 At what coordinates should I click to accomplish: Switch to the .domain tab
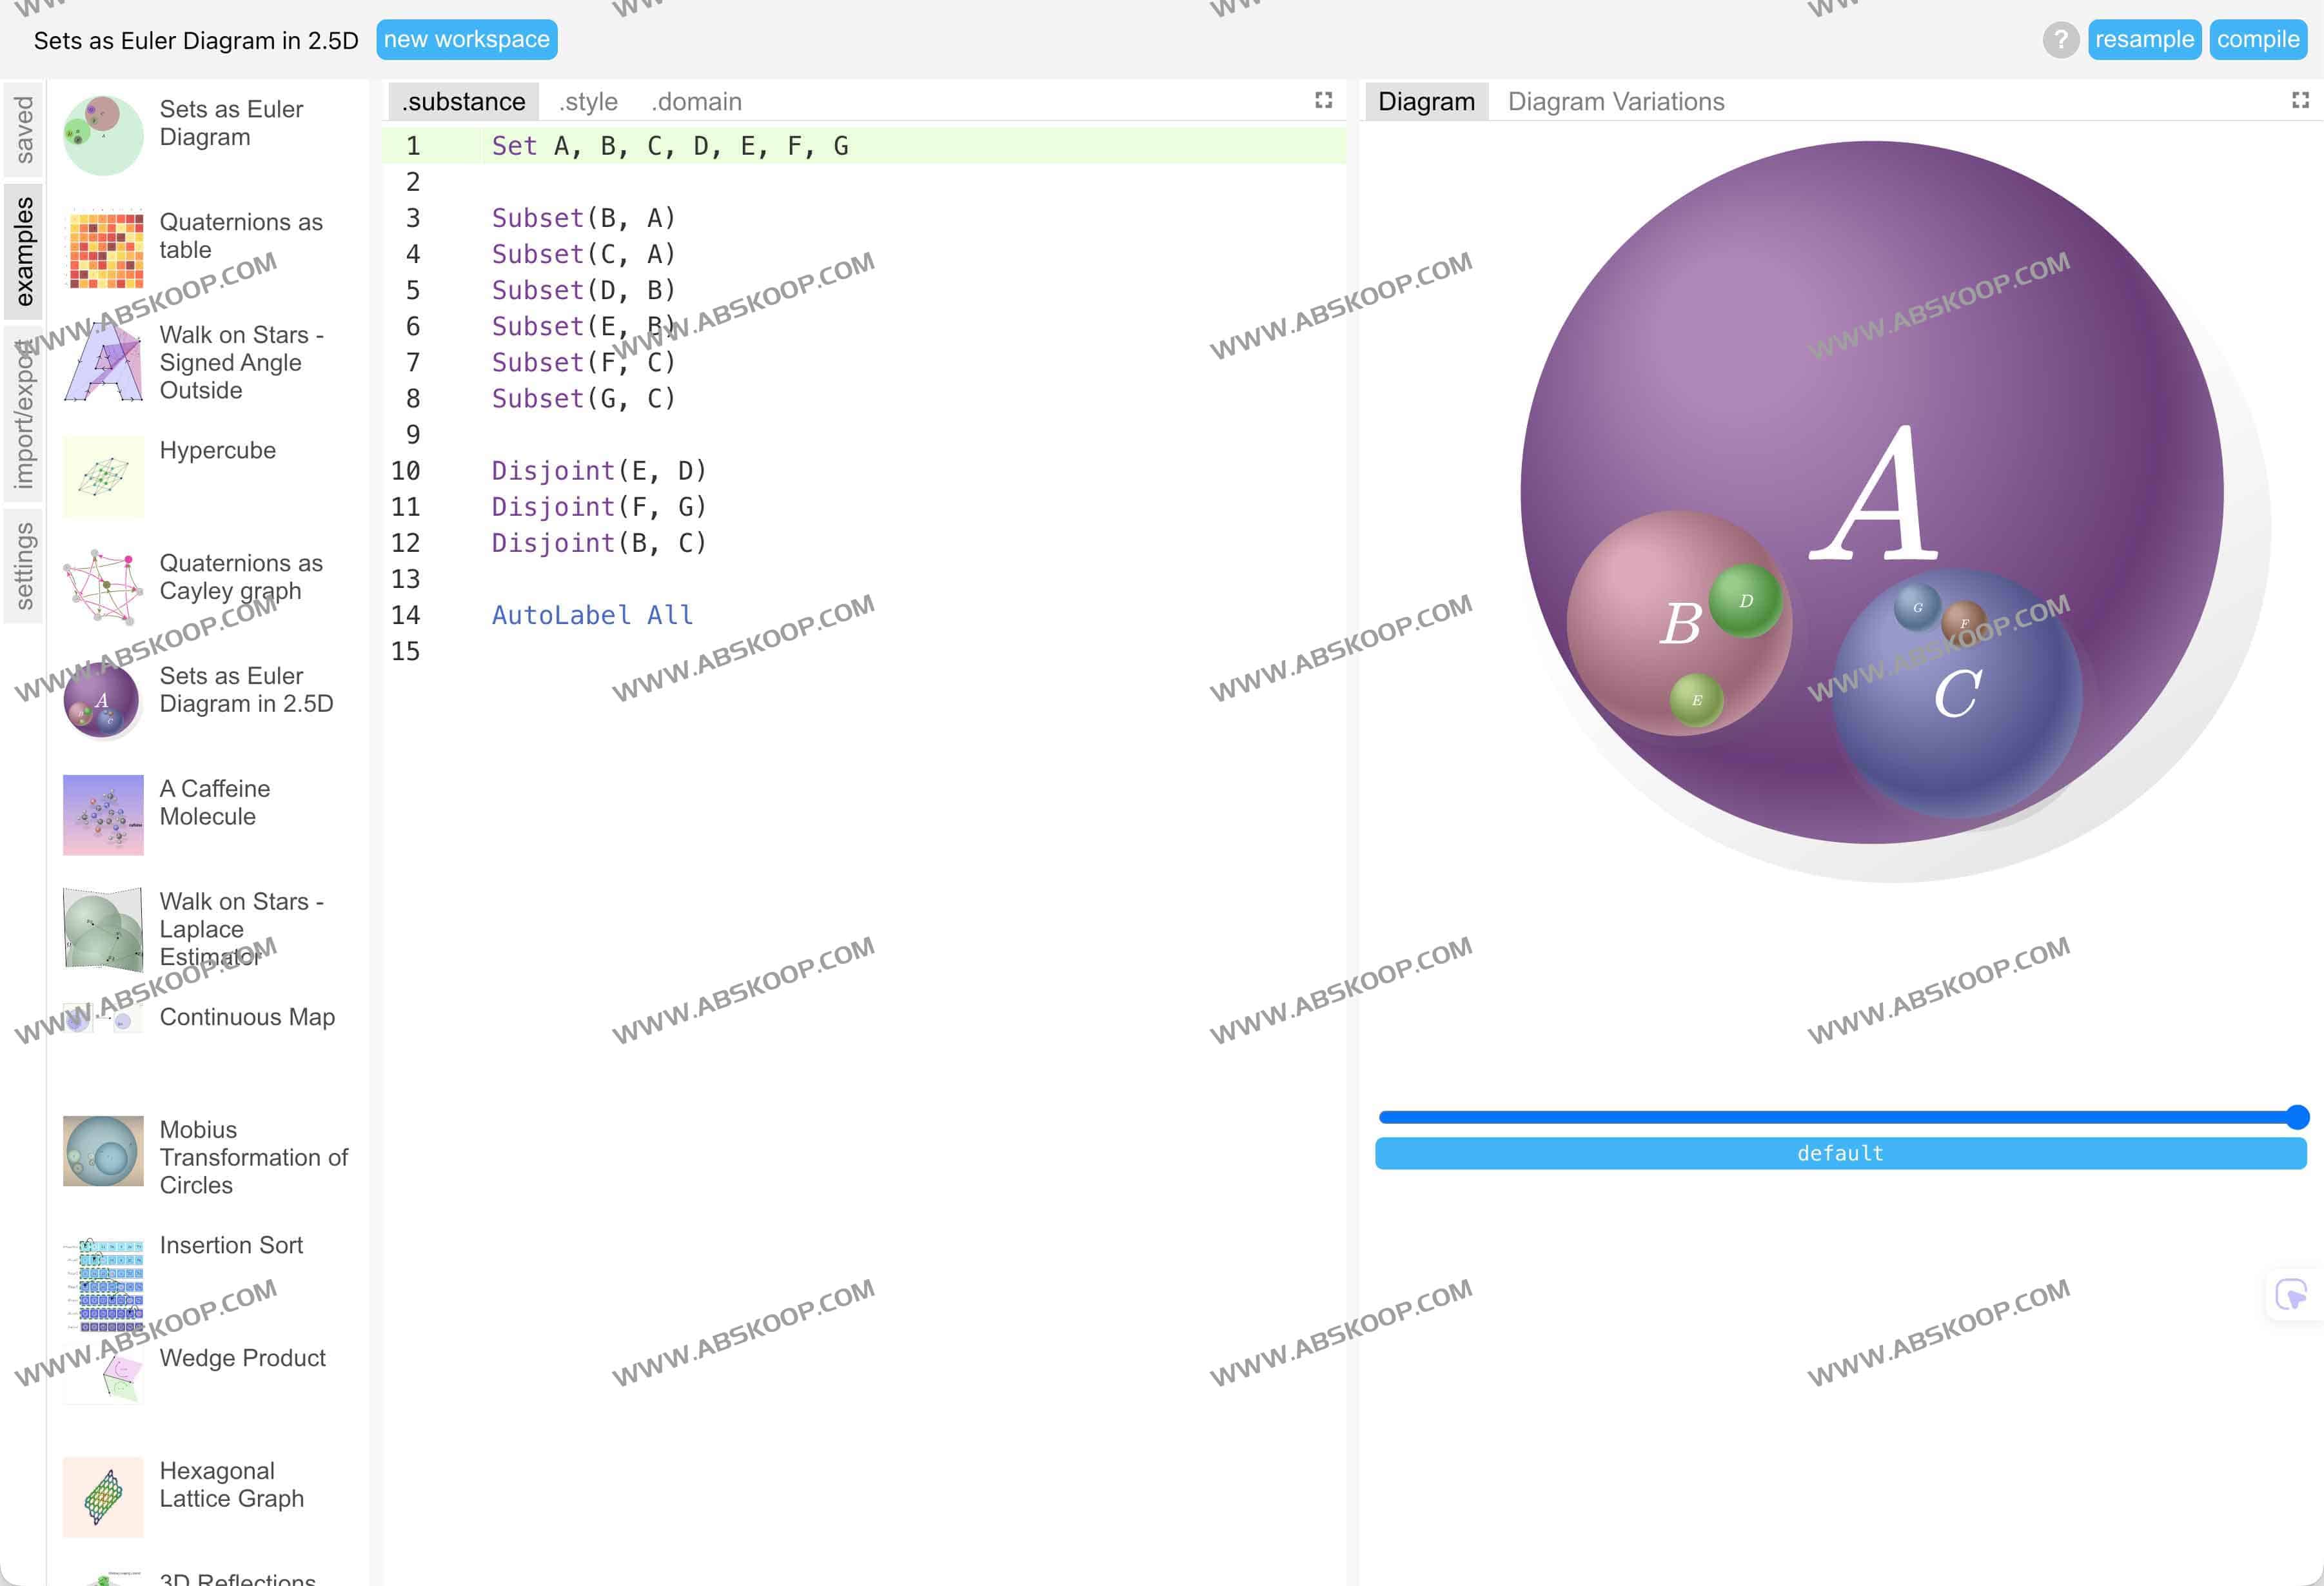pos(696,102)
